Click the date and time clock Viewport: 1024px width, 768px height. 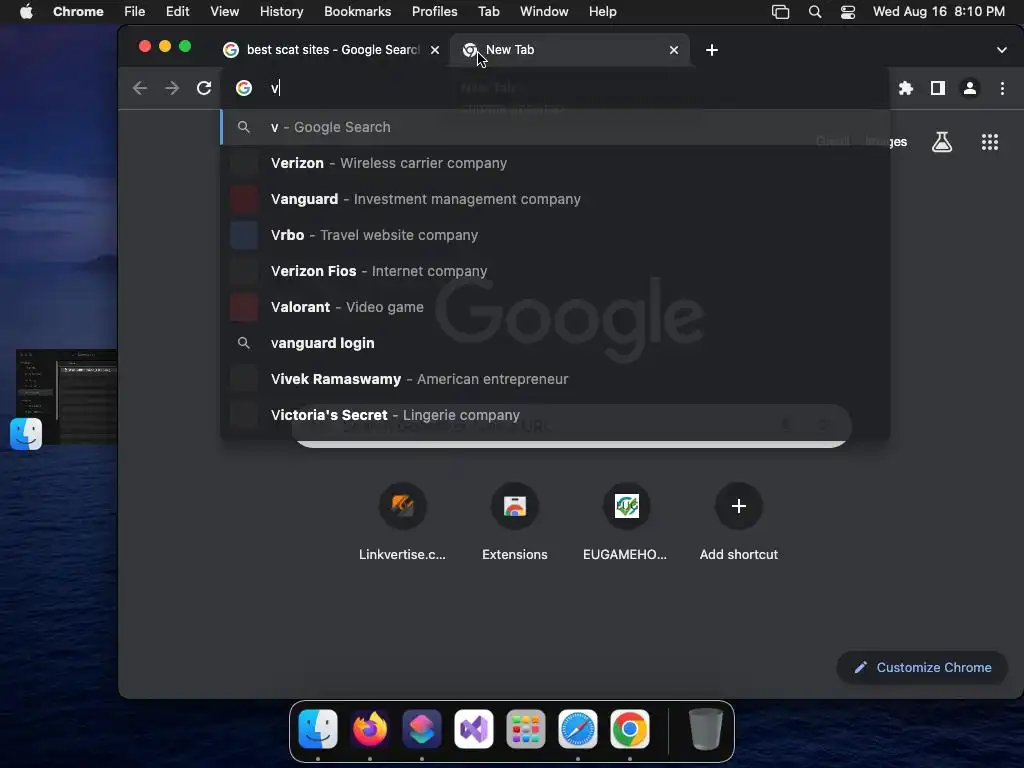[938, 12]
